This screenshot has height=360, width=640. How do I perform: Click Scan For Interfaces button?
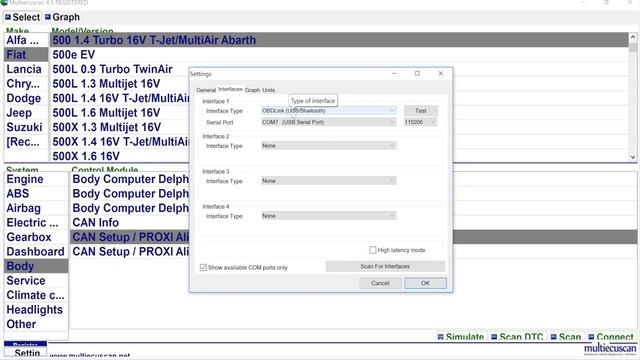[385, 267]
